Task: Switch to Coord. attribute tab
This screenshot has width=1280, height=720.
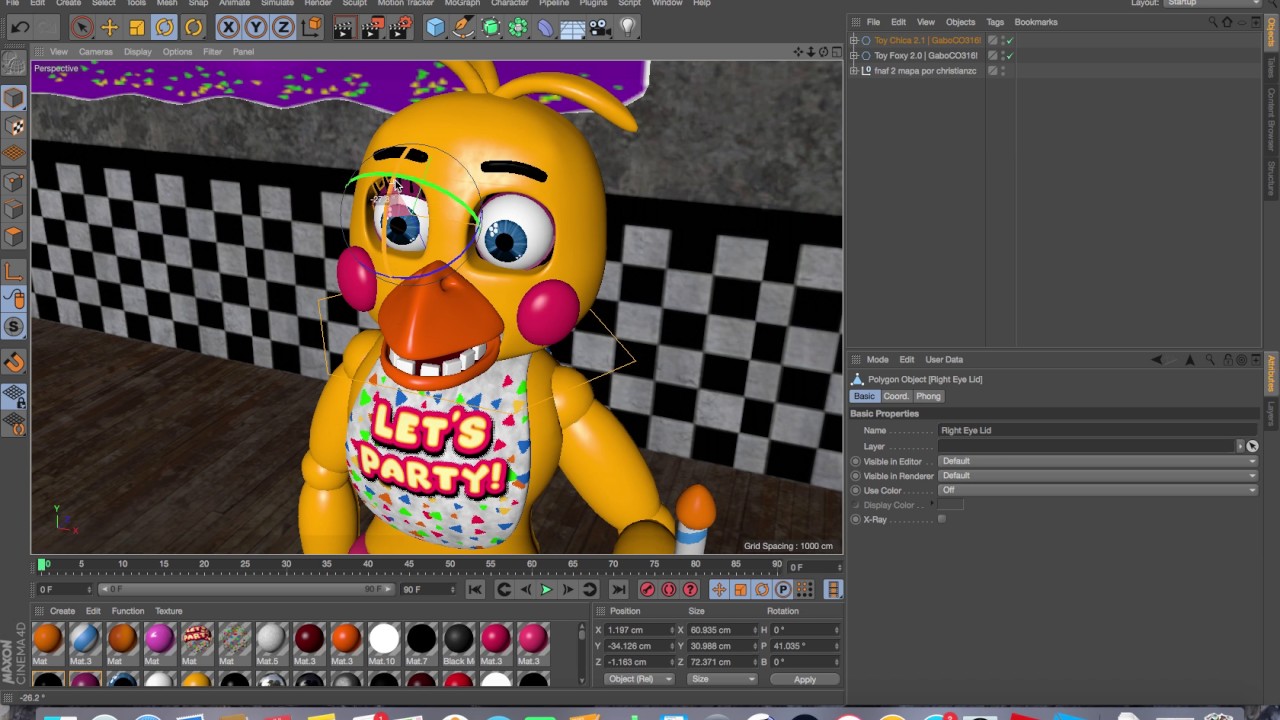Action: 895,396
